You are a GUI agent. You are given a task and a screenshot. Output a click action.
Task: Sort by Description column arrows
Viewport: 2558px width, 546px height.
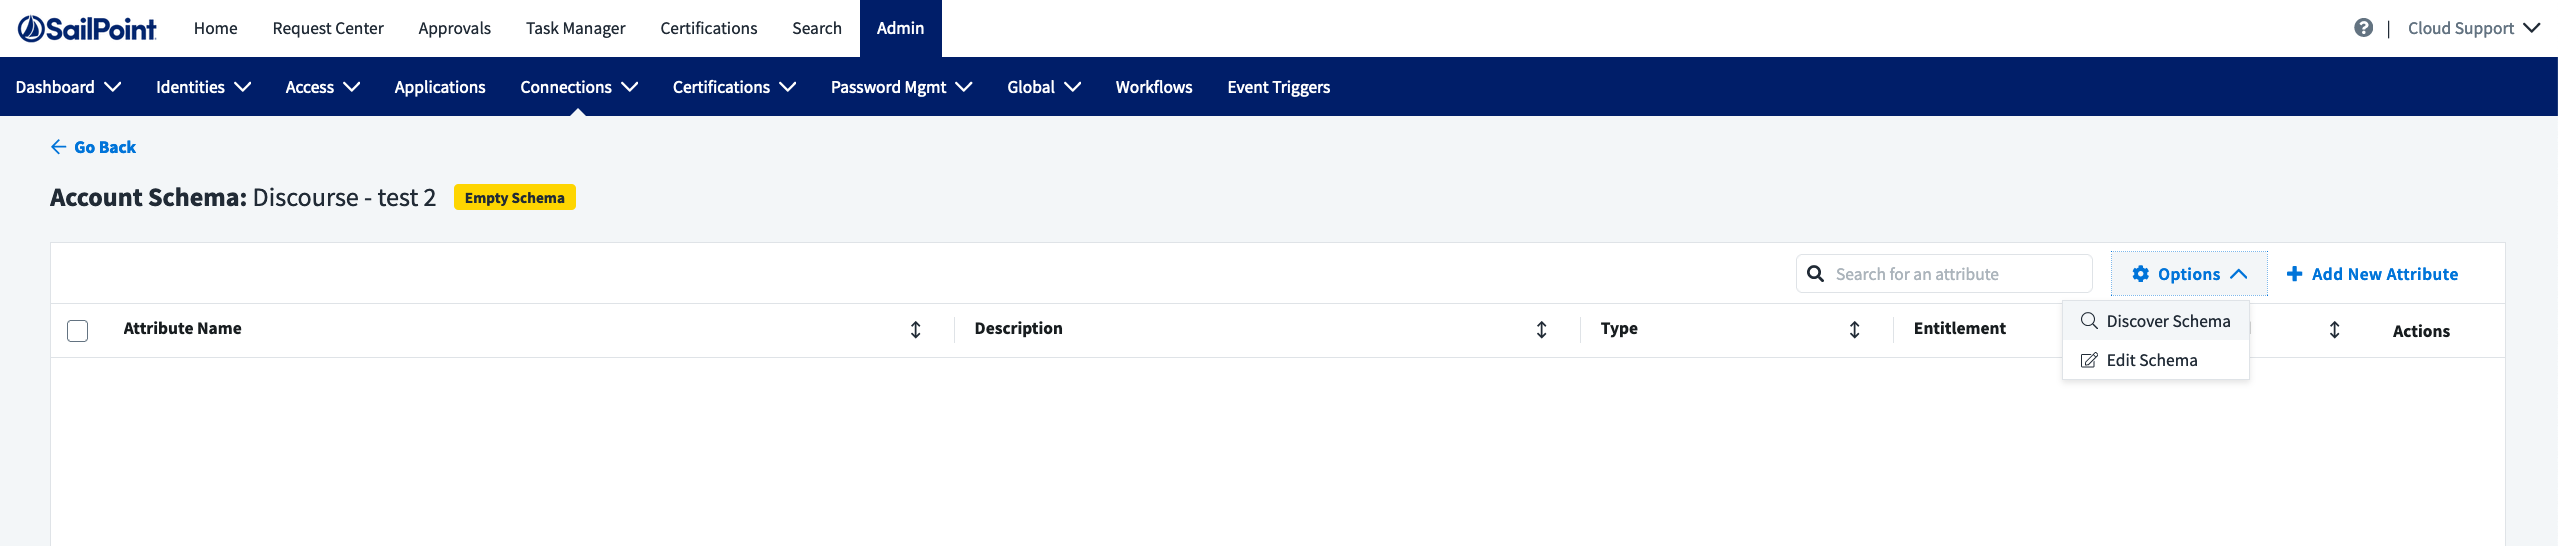click(1541, 330)
